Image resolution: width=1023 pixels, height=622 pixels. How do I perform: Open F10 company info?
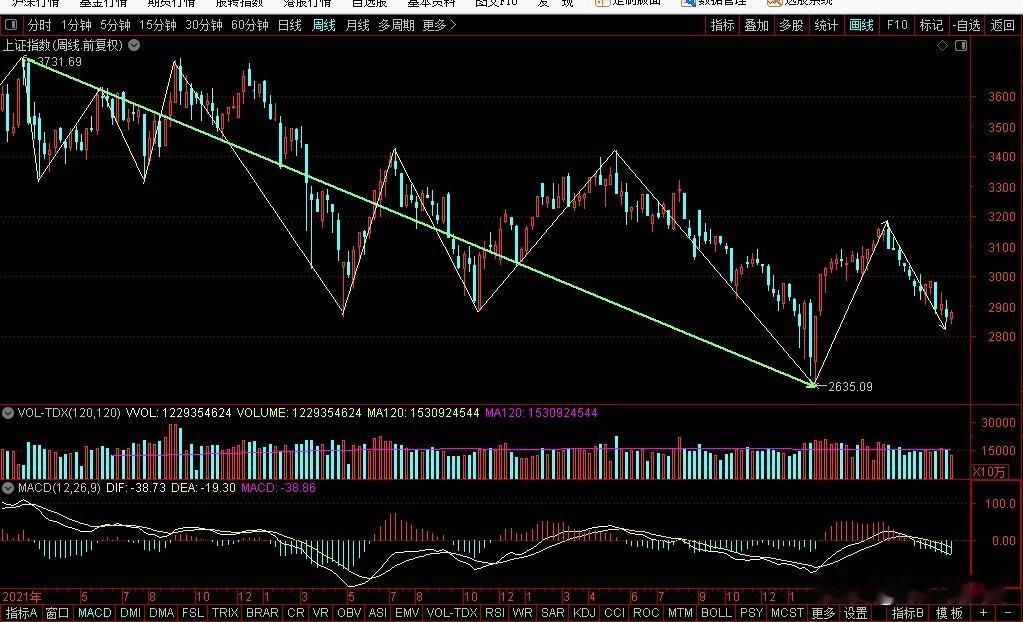coord(897,25)
